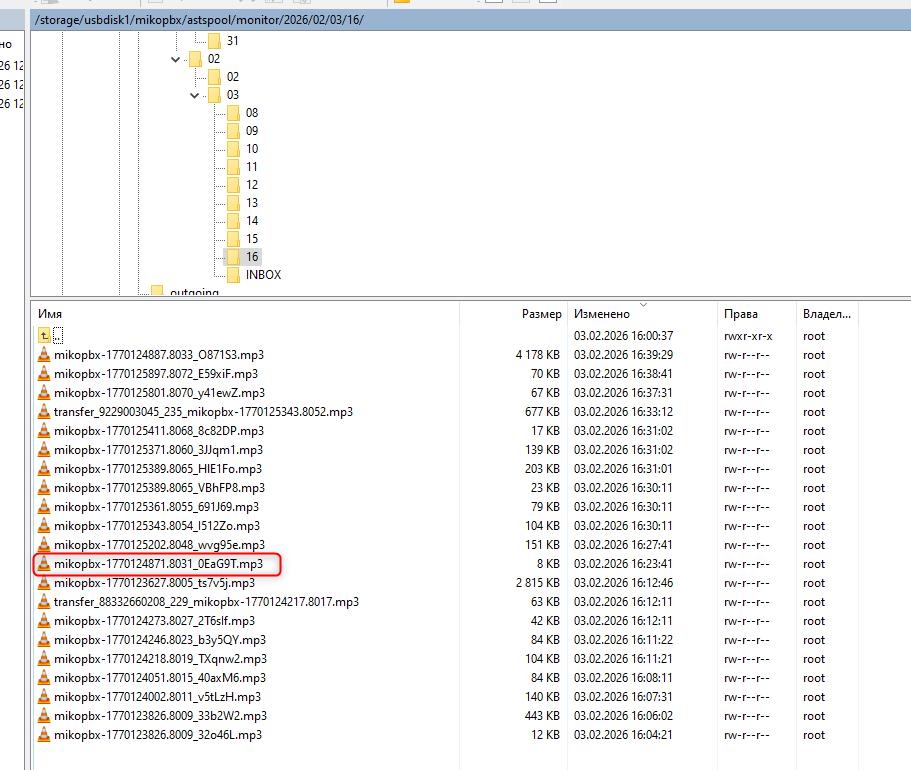
Task: Sort files by Размер column header
Action: pyautogui.click(x=514, y=314)
